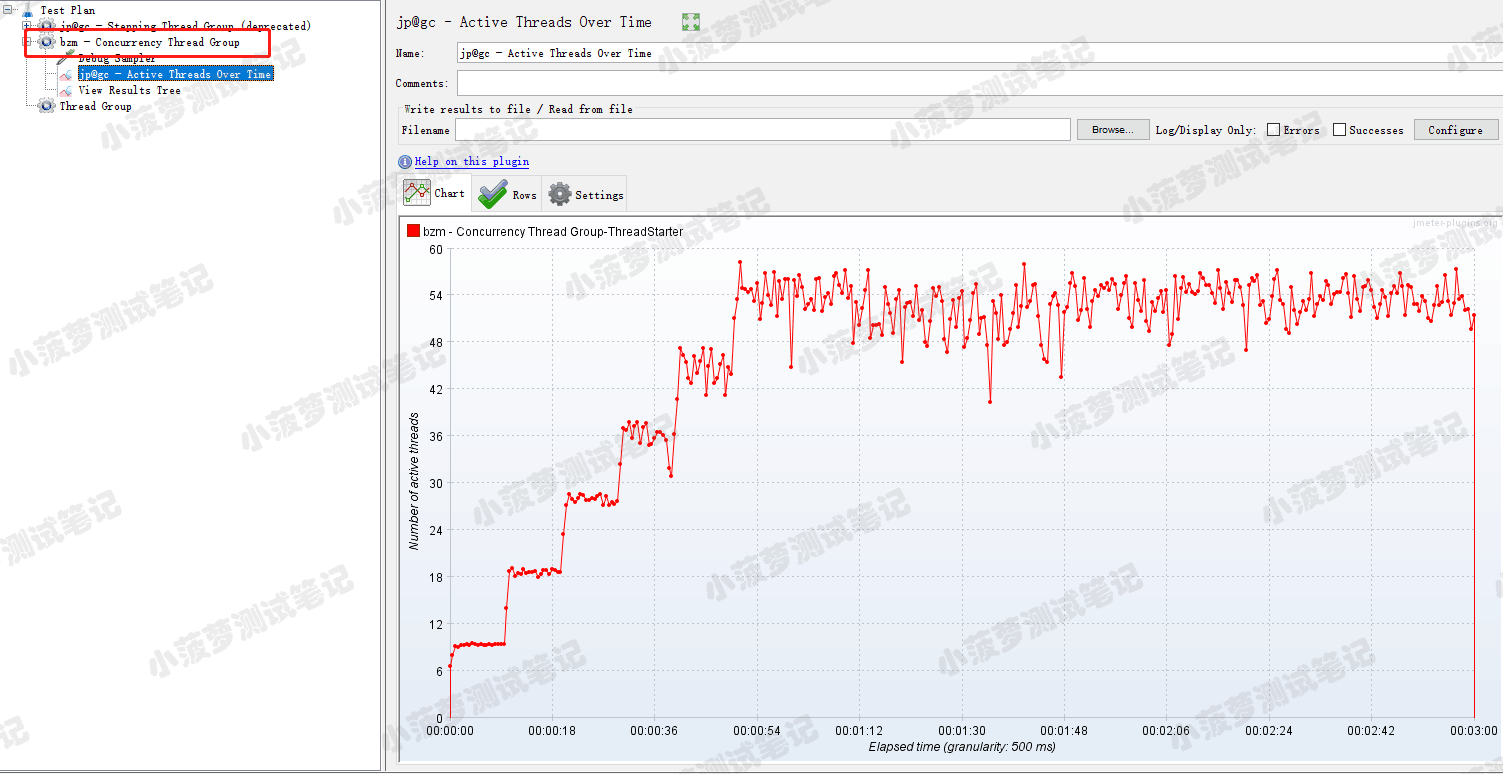Click the Test Plan flask icon

tap(27, 10)
